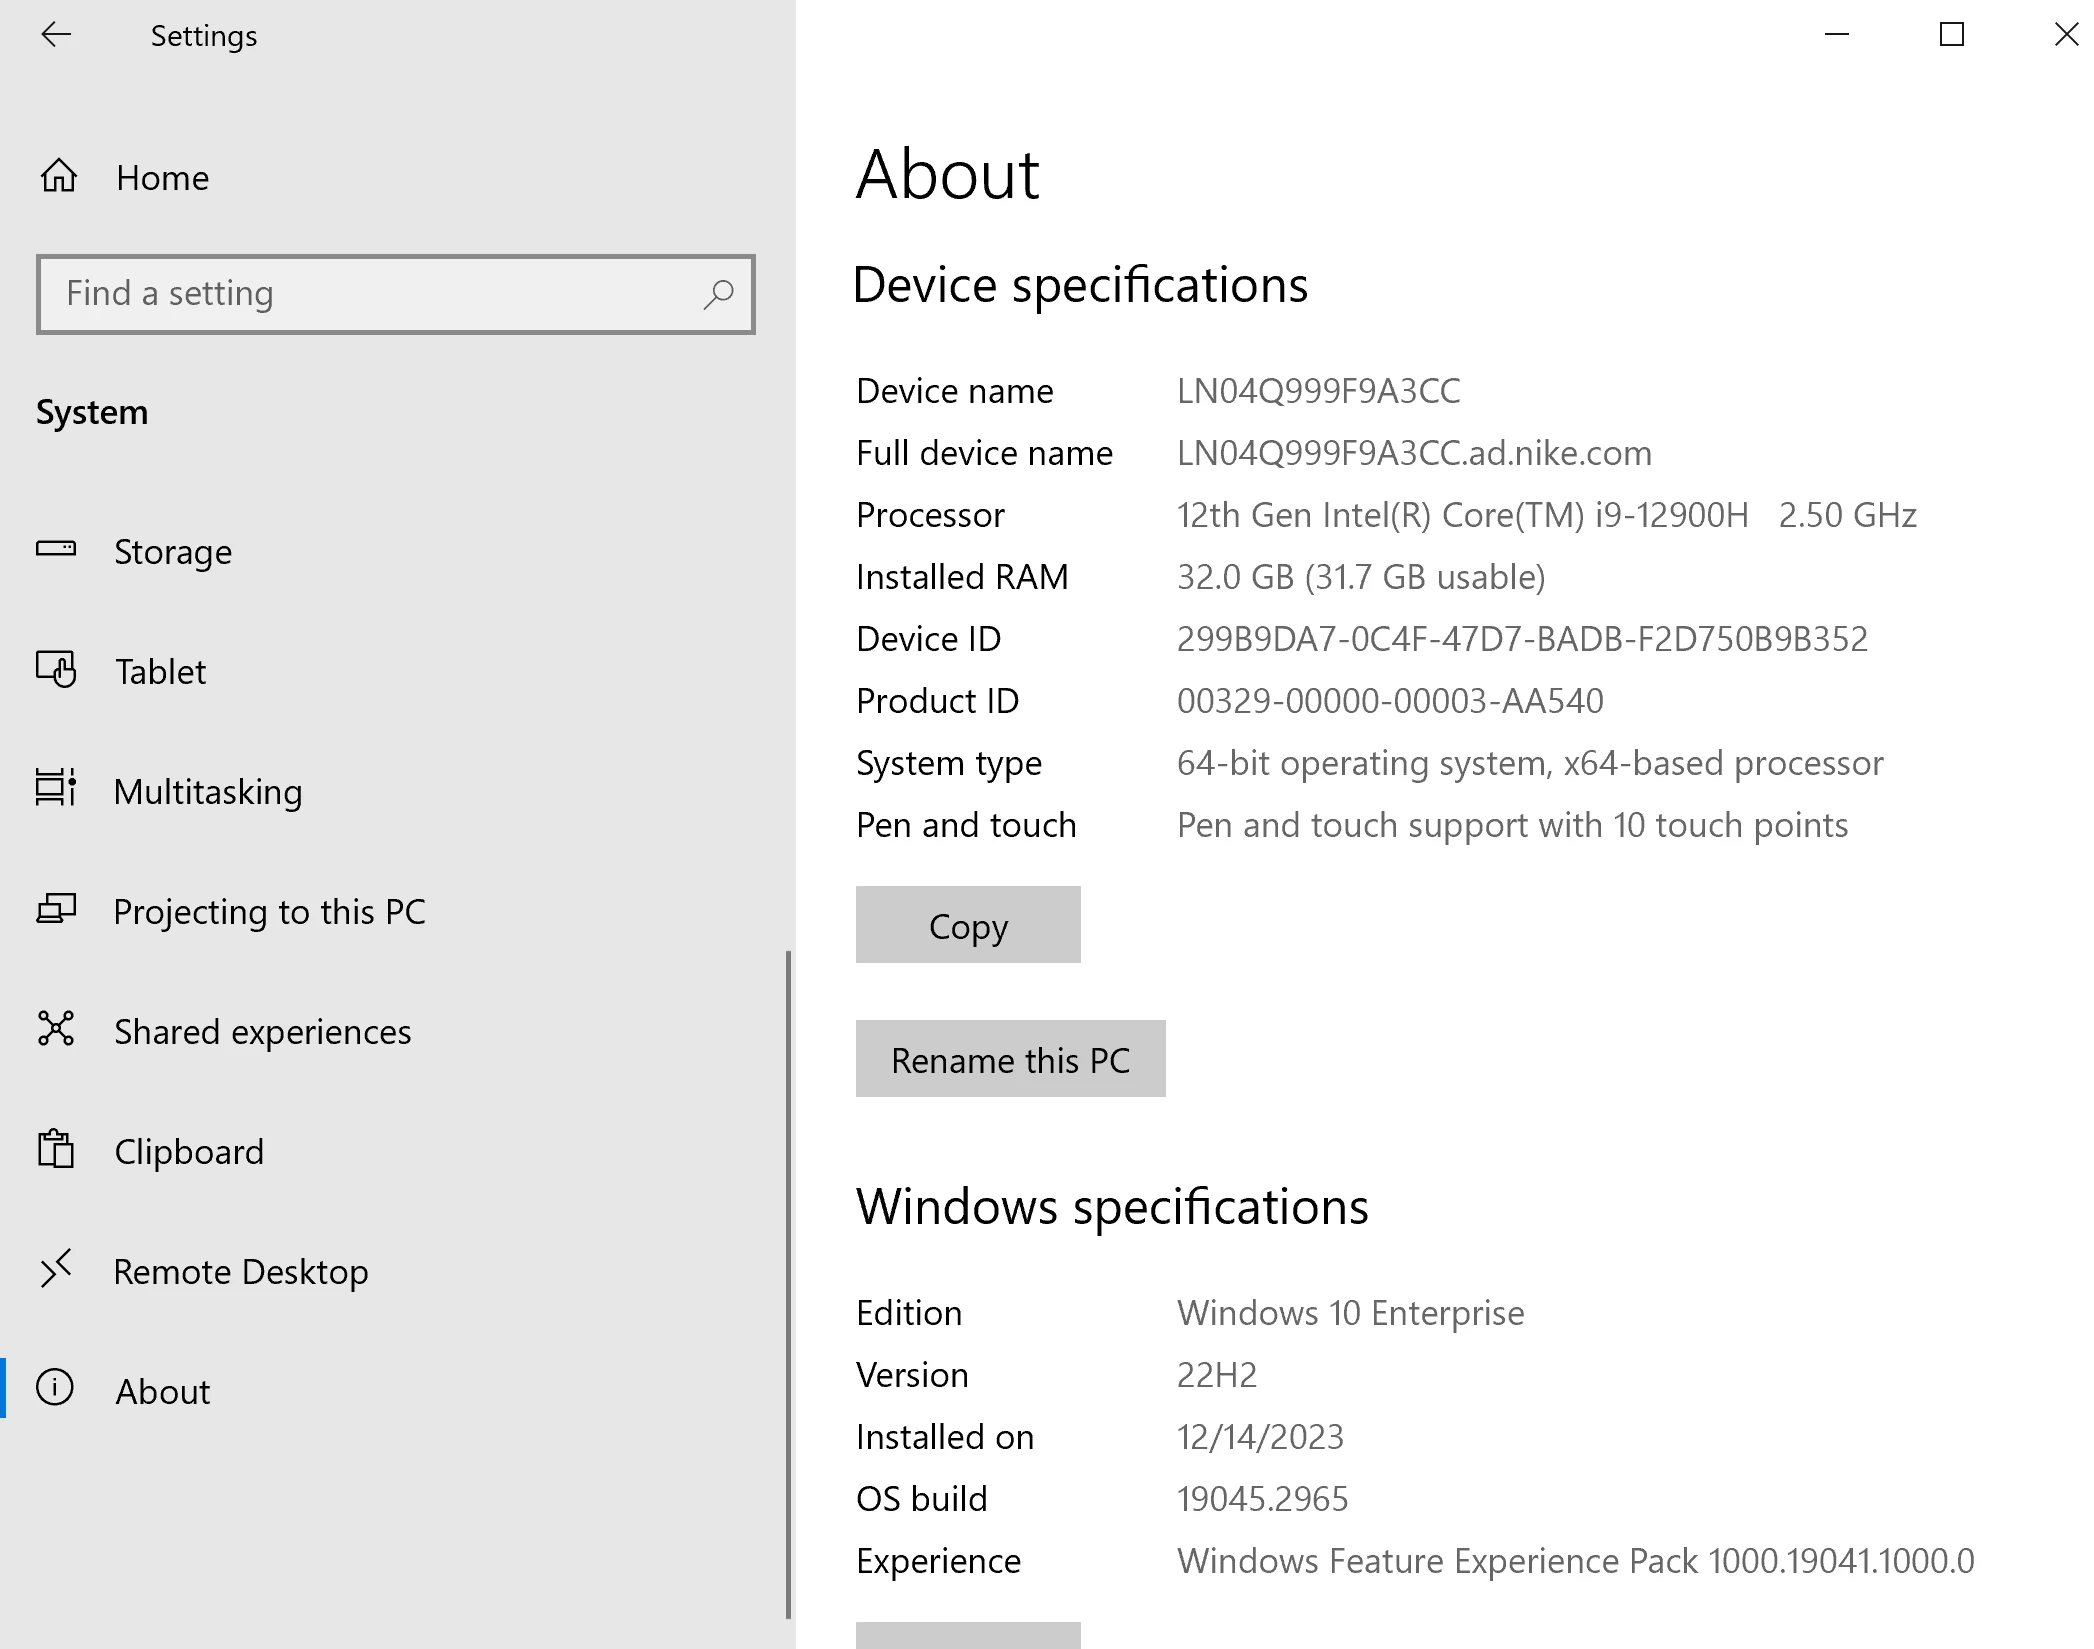2094x1649 pixels.
Task: Click the search magnifier icon
Action: point(718,294)
